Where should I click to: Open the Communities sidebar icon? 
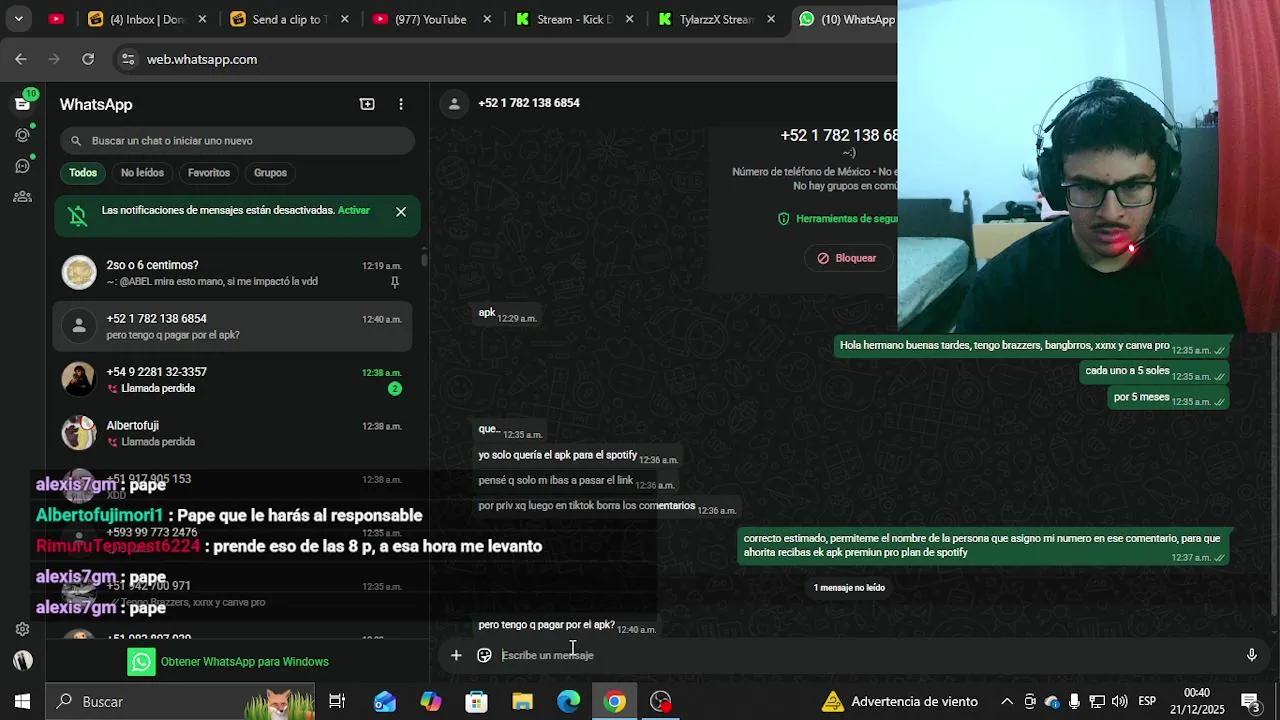tap(22, 197)
